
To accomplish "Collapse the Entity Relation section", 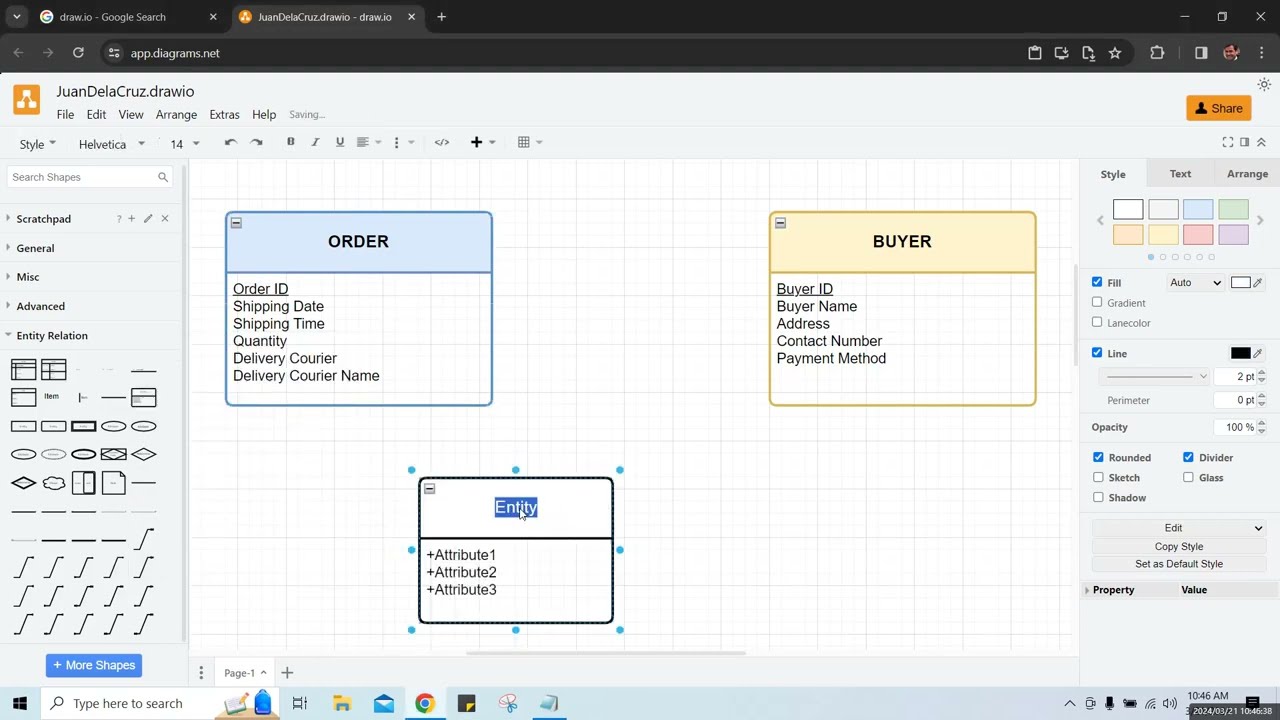I will pos(52,335).
